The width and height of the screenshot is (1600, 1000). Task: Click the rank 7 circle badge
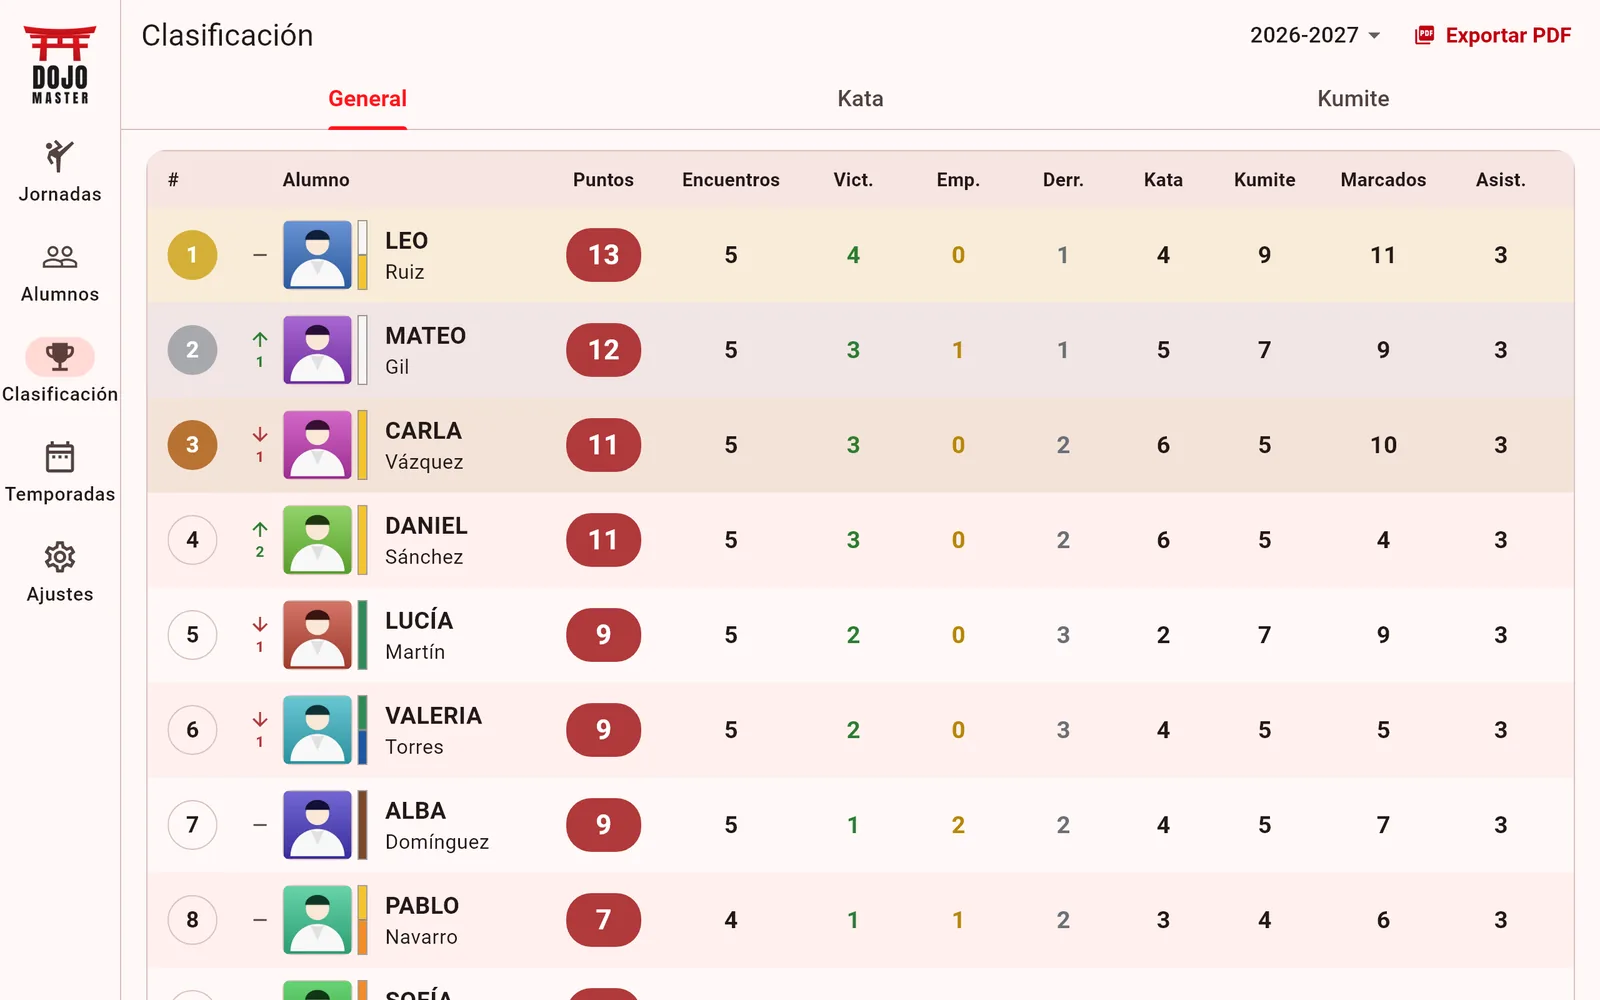(192, 825)
